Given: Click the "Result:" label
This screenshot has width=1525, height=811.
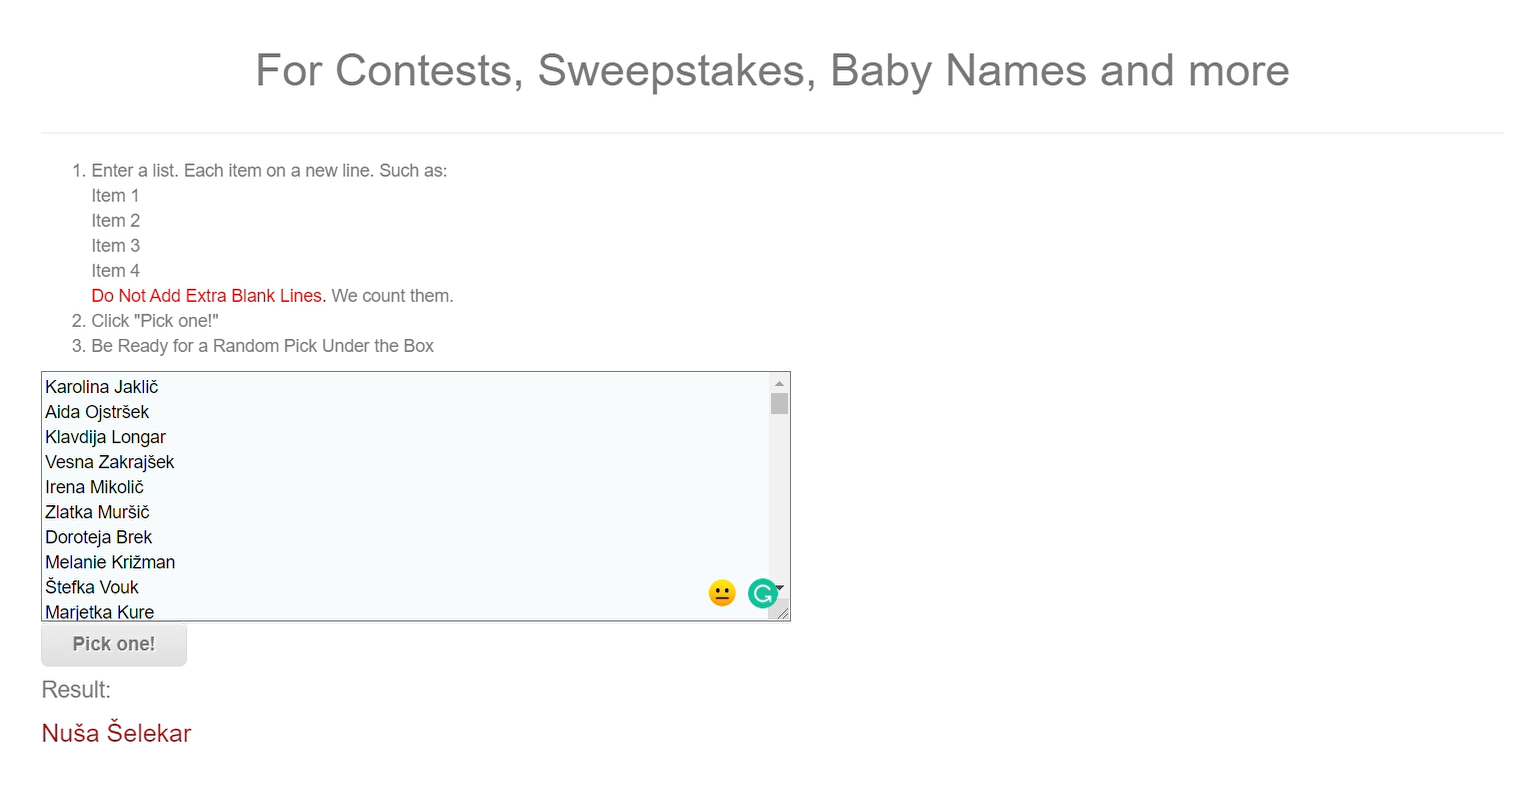Looking at the screenshot, I should coord(76,690).
